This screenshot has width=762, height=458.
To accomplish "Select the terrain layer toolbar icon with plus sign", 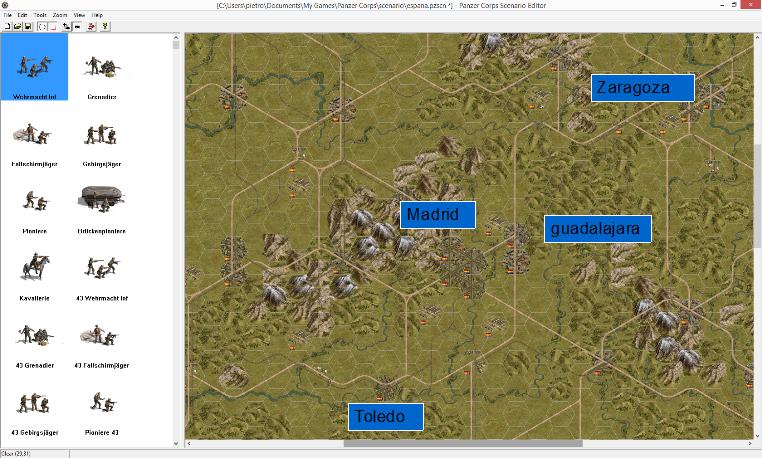I will click(66, 26).
